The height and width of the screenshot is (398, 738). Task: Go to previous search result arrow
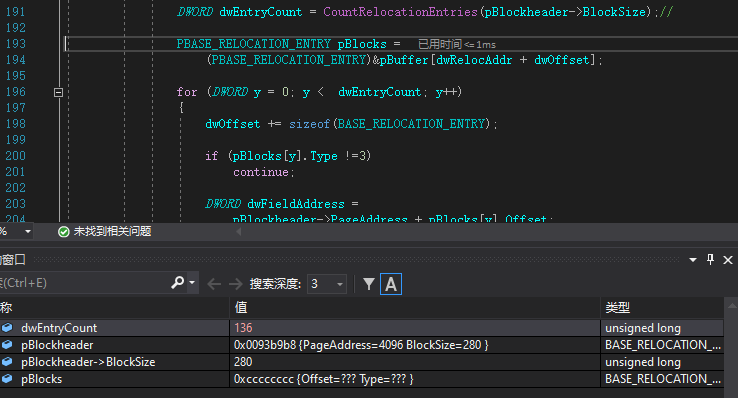pyautogui.click(x=214, y=284)
